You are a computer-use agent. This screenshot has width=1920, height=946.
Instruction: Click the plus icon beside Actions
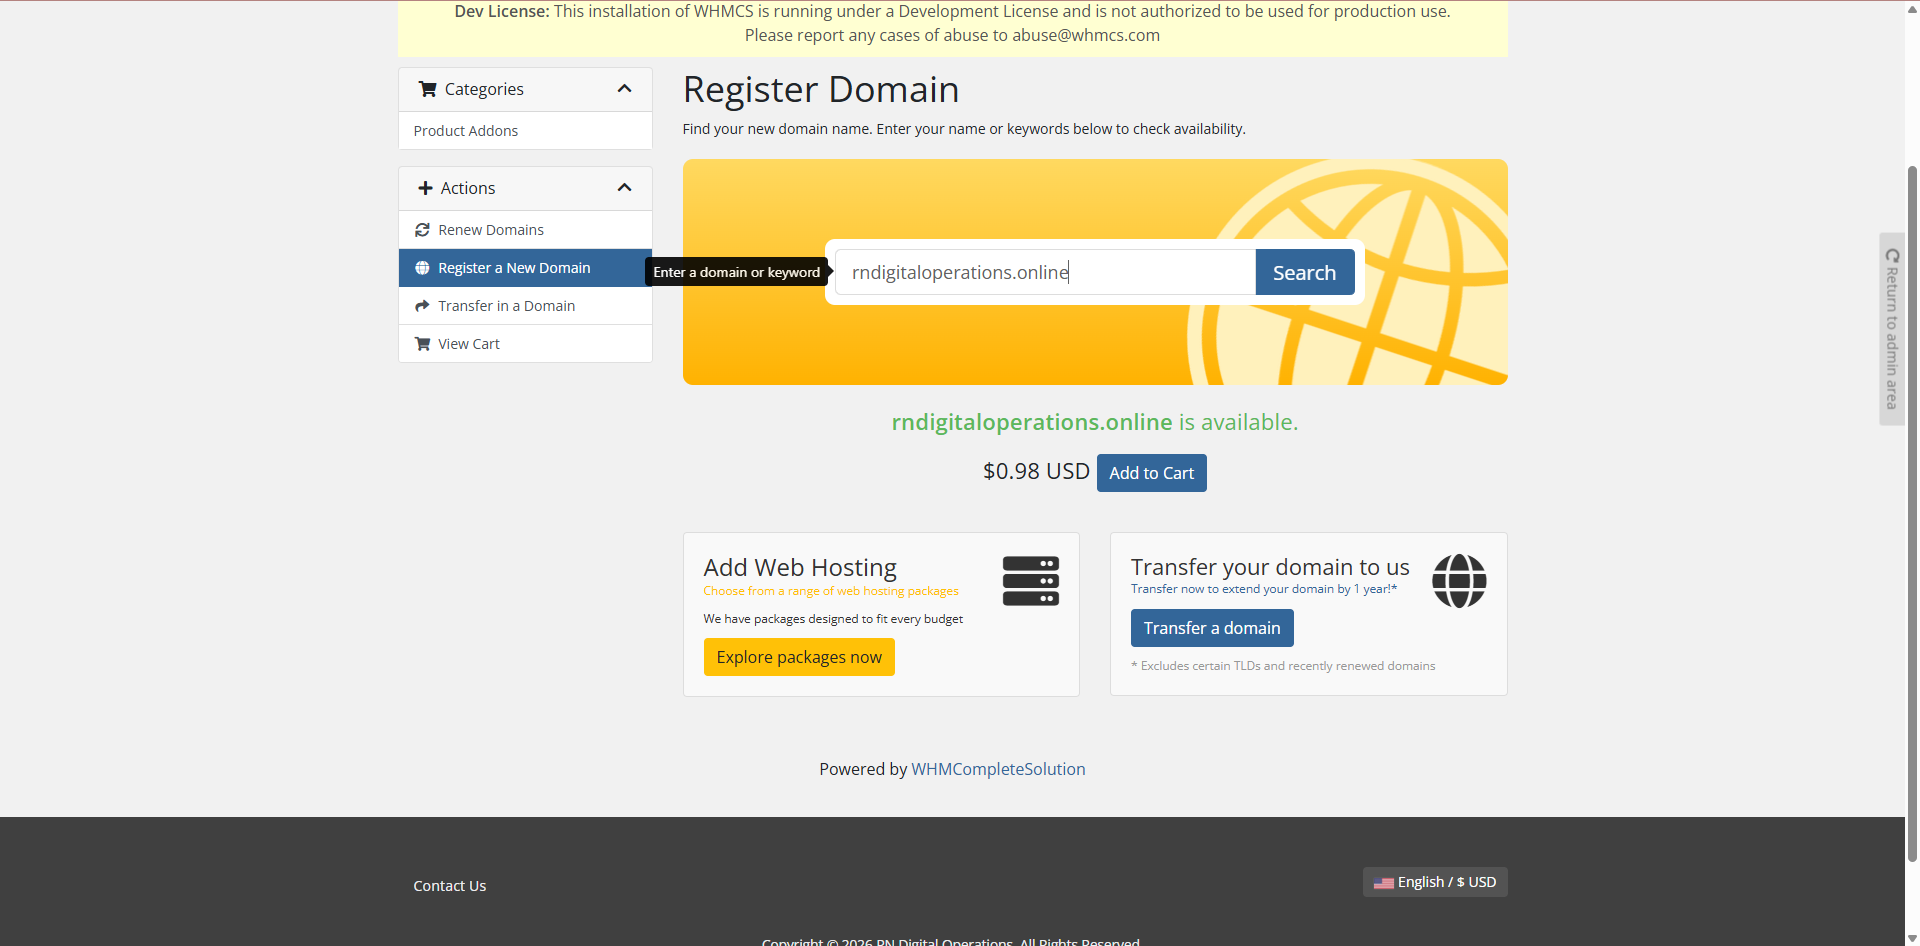tap(425, 188)
